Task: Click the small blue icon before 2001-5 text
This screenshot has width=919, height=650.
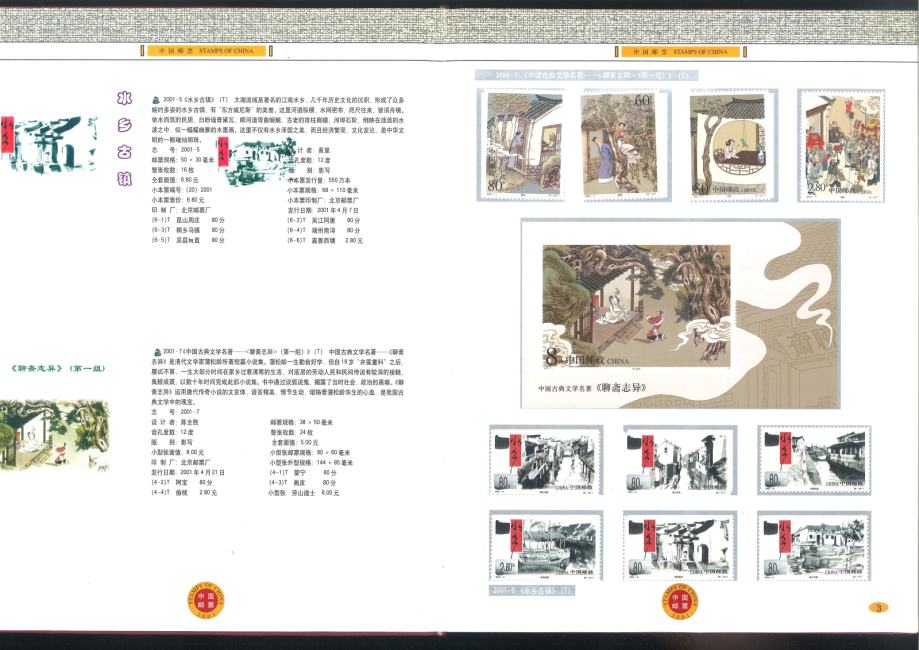Action: point(155,101)
